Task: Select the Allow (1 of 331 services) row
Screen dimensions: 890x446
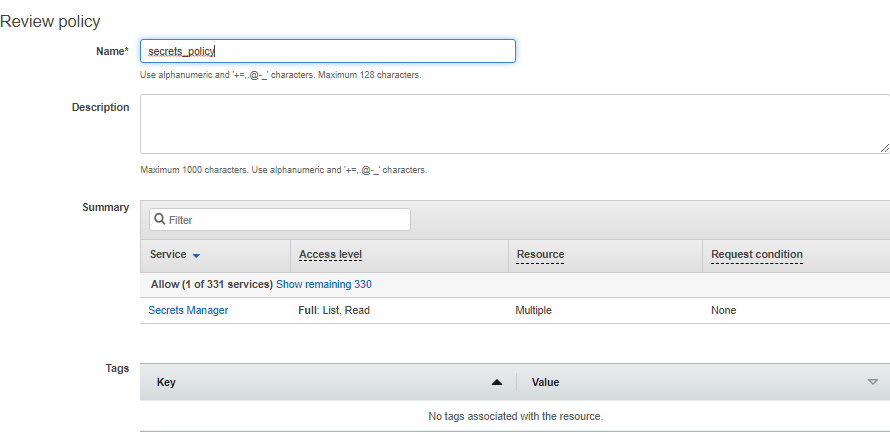Action: coord(515,285)
